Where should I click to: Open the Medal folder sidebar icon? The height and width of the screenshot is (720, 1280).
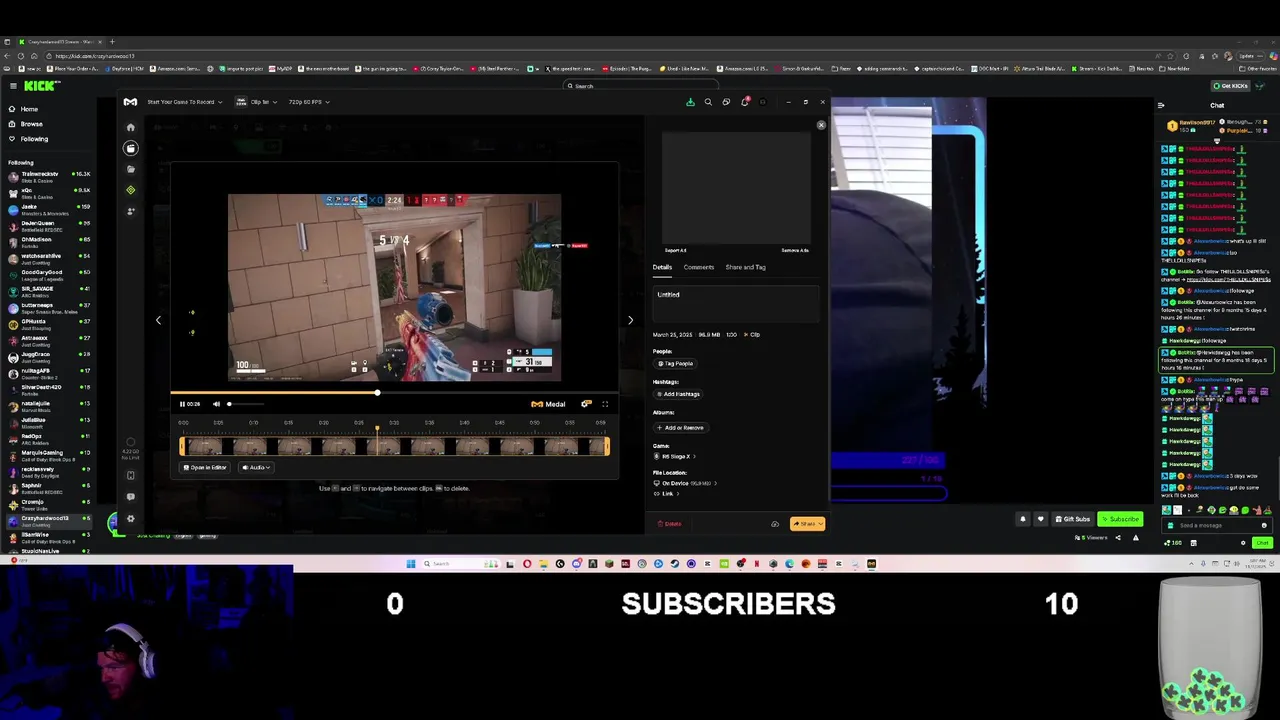coord(130,169)
